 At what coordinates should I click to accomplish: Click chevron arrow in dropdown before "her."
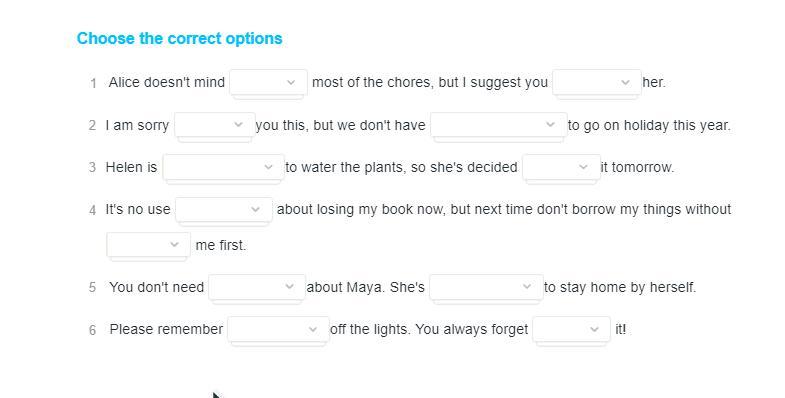pos(625,82)
